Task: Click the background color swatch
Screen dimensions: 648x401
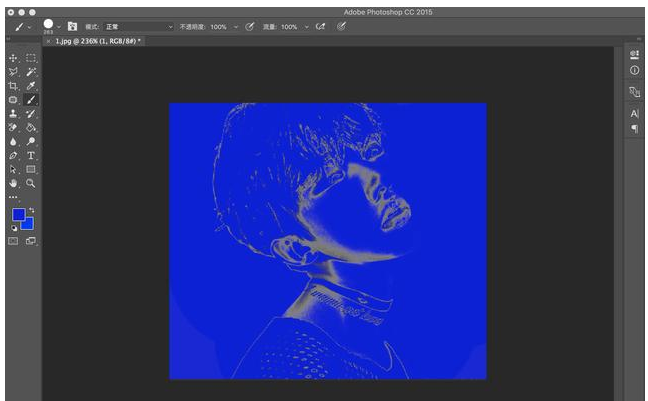Action: click(28, 224)
